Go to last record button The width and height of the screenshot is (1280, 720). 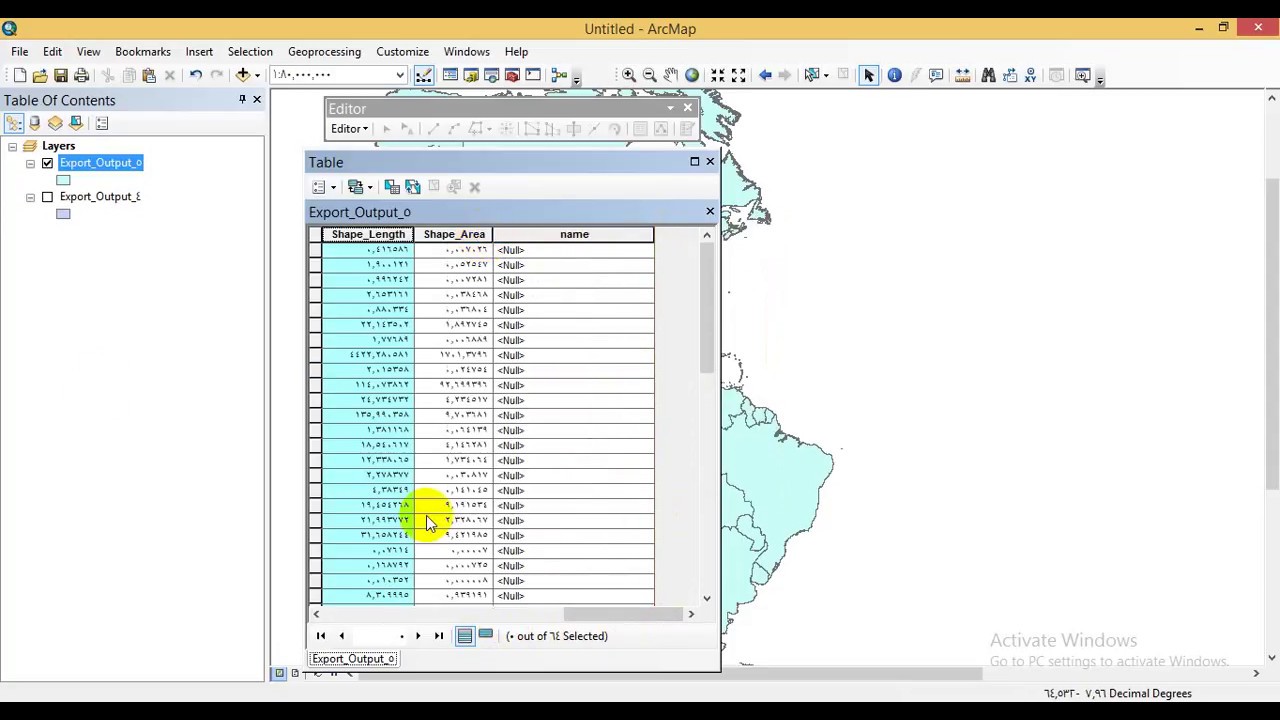coord(438,636)
